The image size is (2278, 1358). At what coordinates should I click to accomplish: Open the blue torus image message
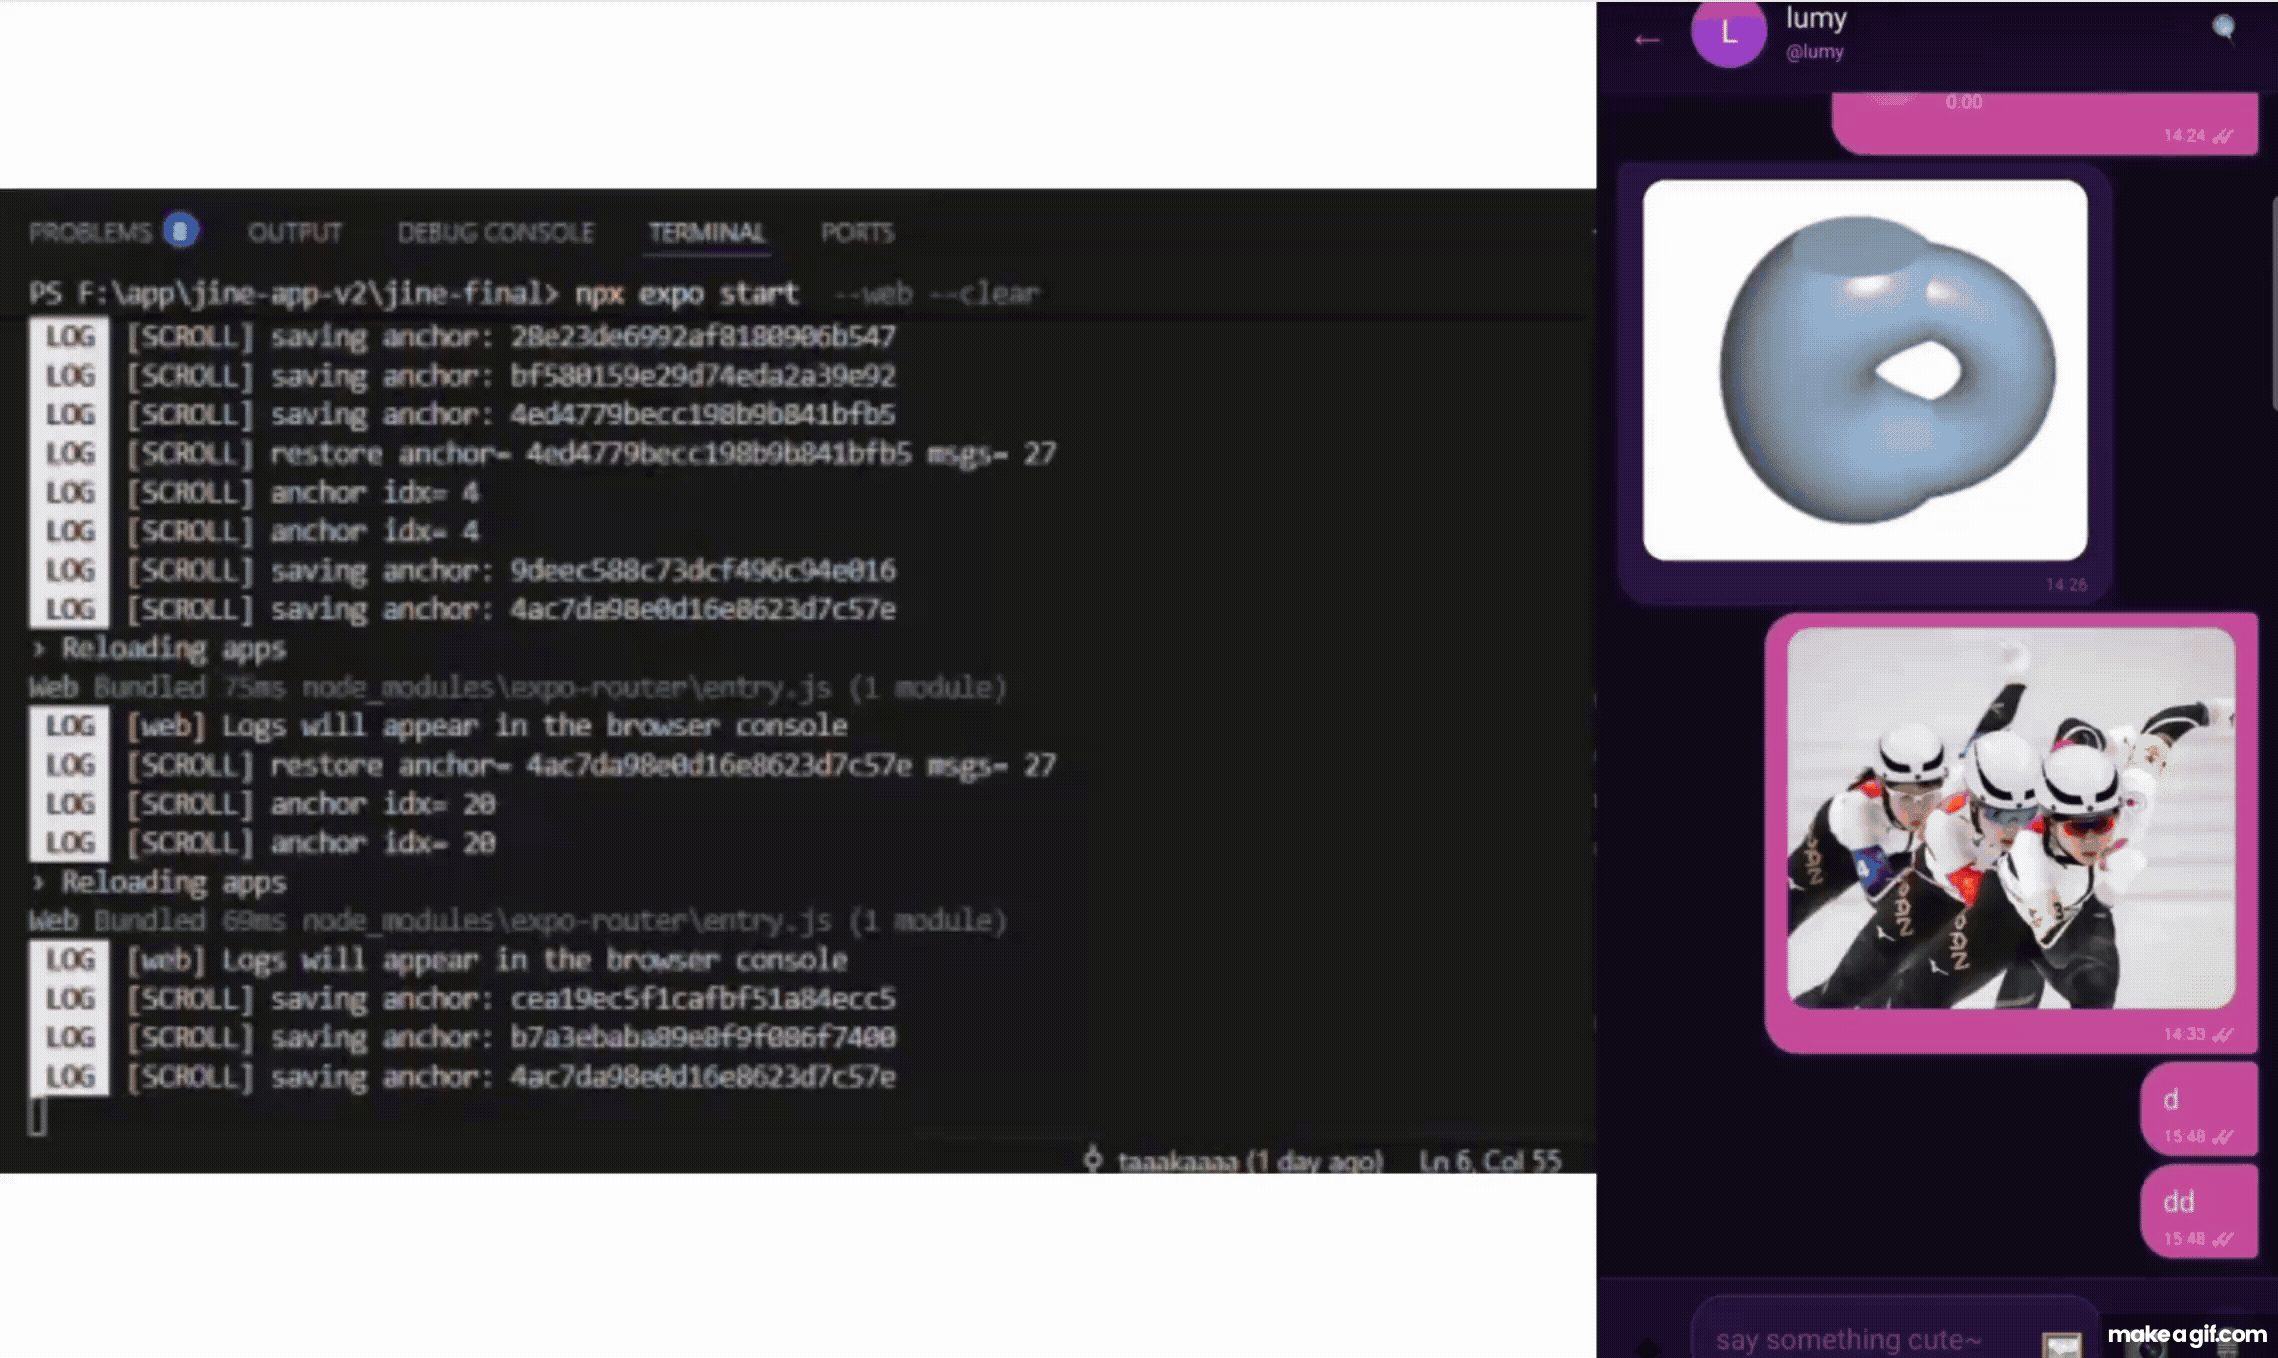tap(1864, 370)
